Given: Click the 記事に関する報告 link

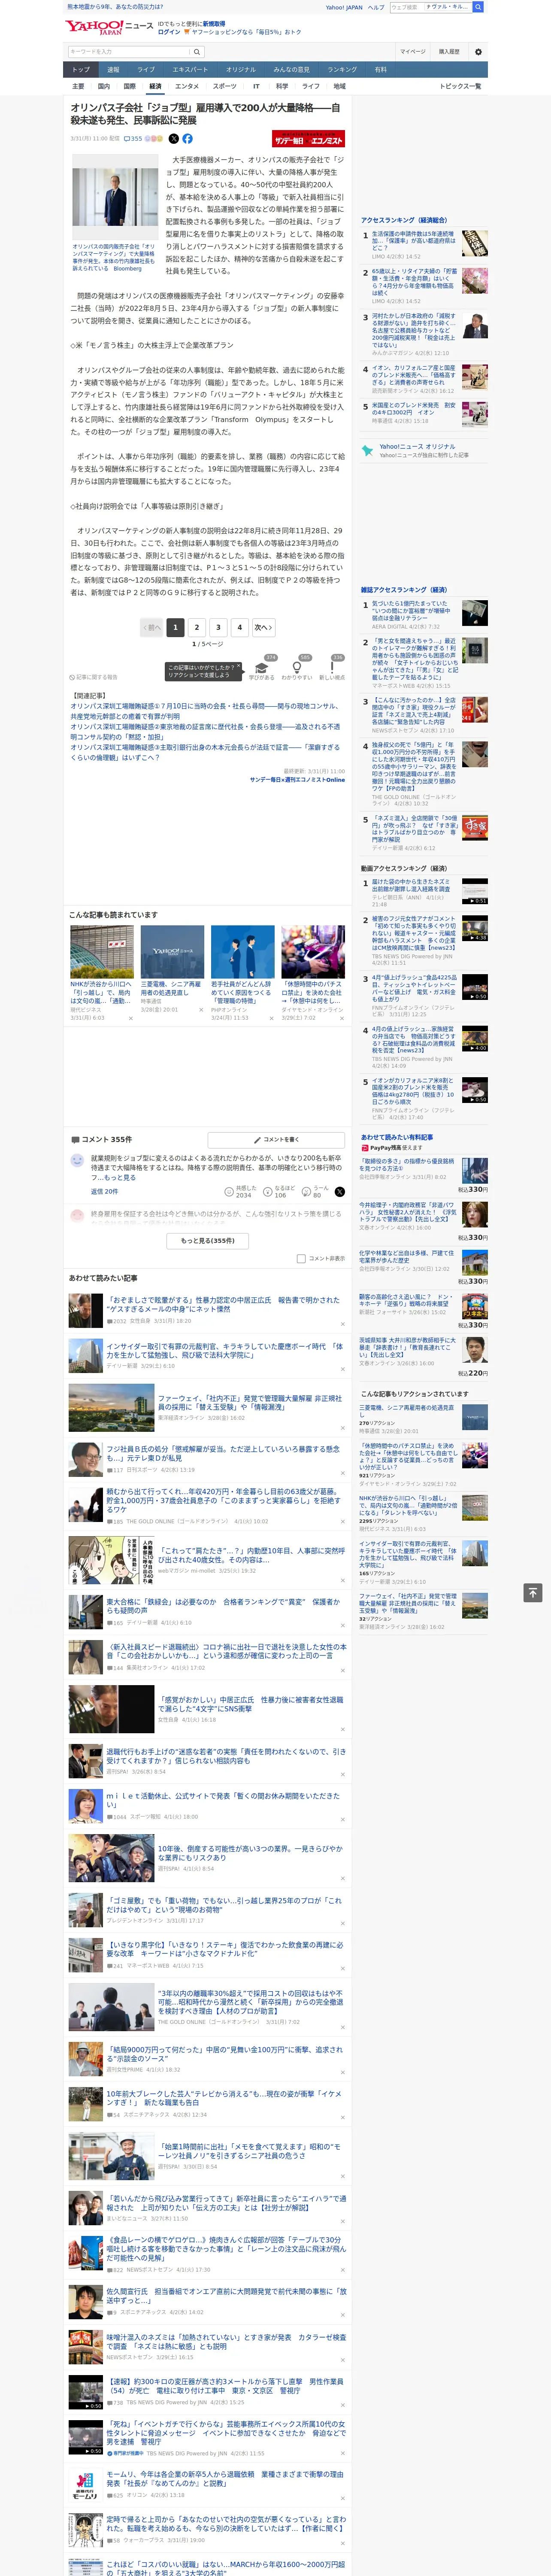Looking at the screenshot, I should tap(93, 677).
